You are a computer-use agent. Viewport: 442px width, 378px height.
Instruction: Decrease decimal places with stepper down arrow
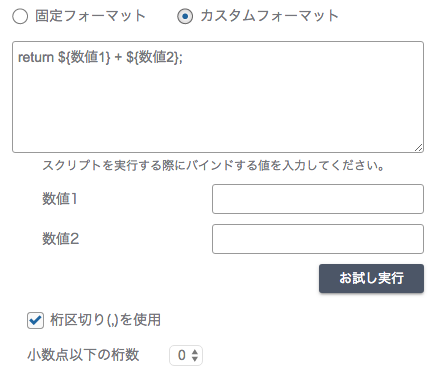click(195, 359)
